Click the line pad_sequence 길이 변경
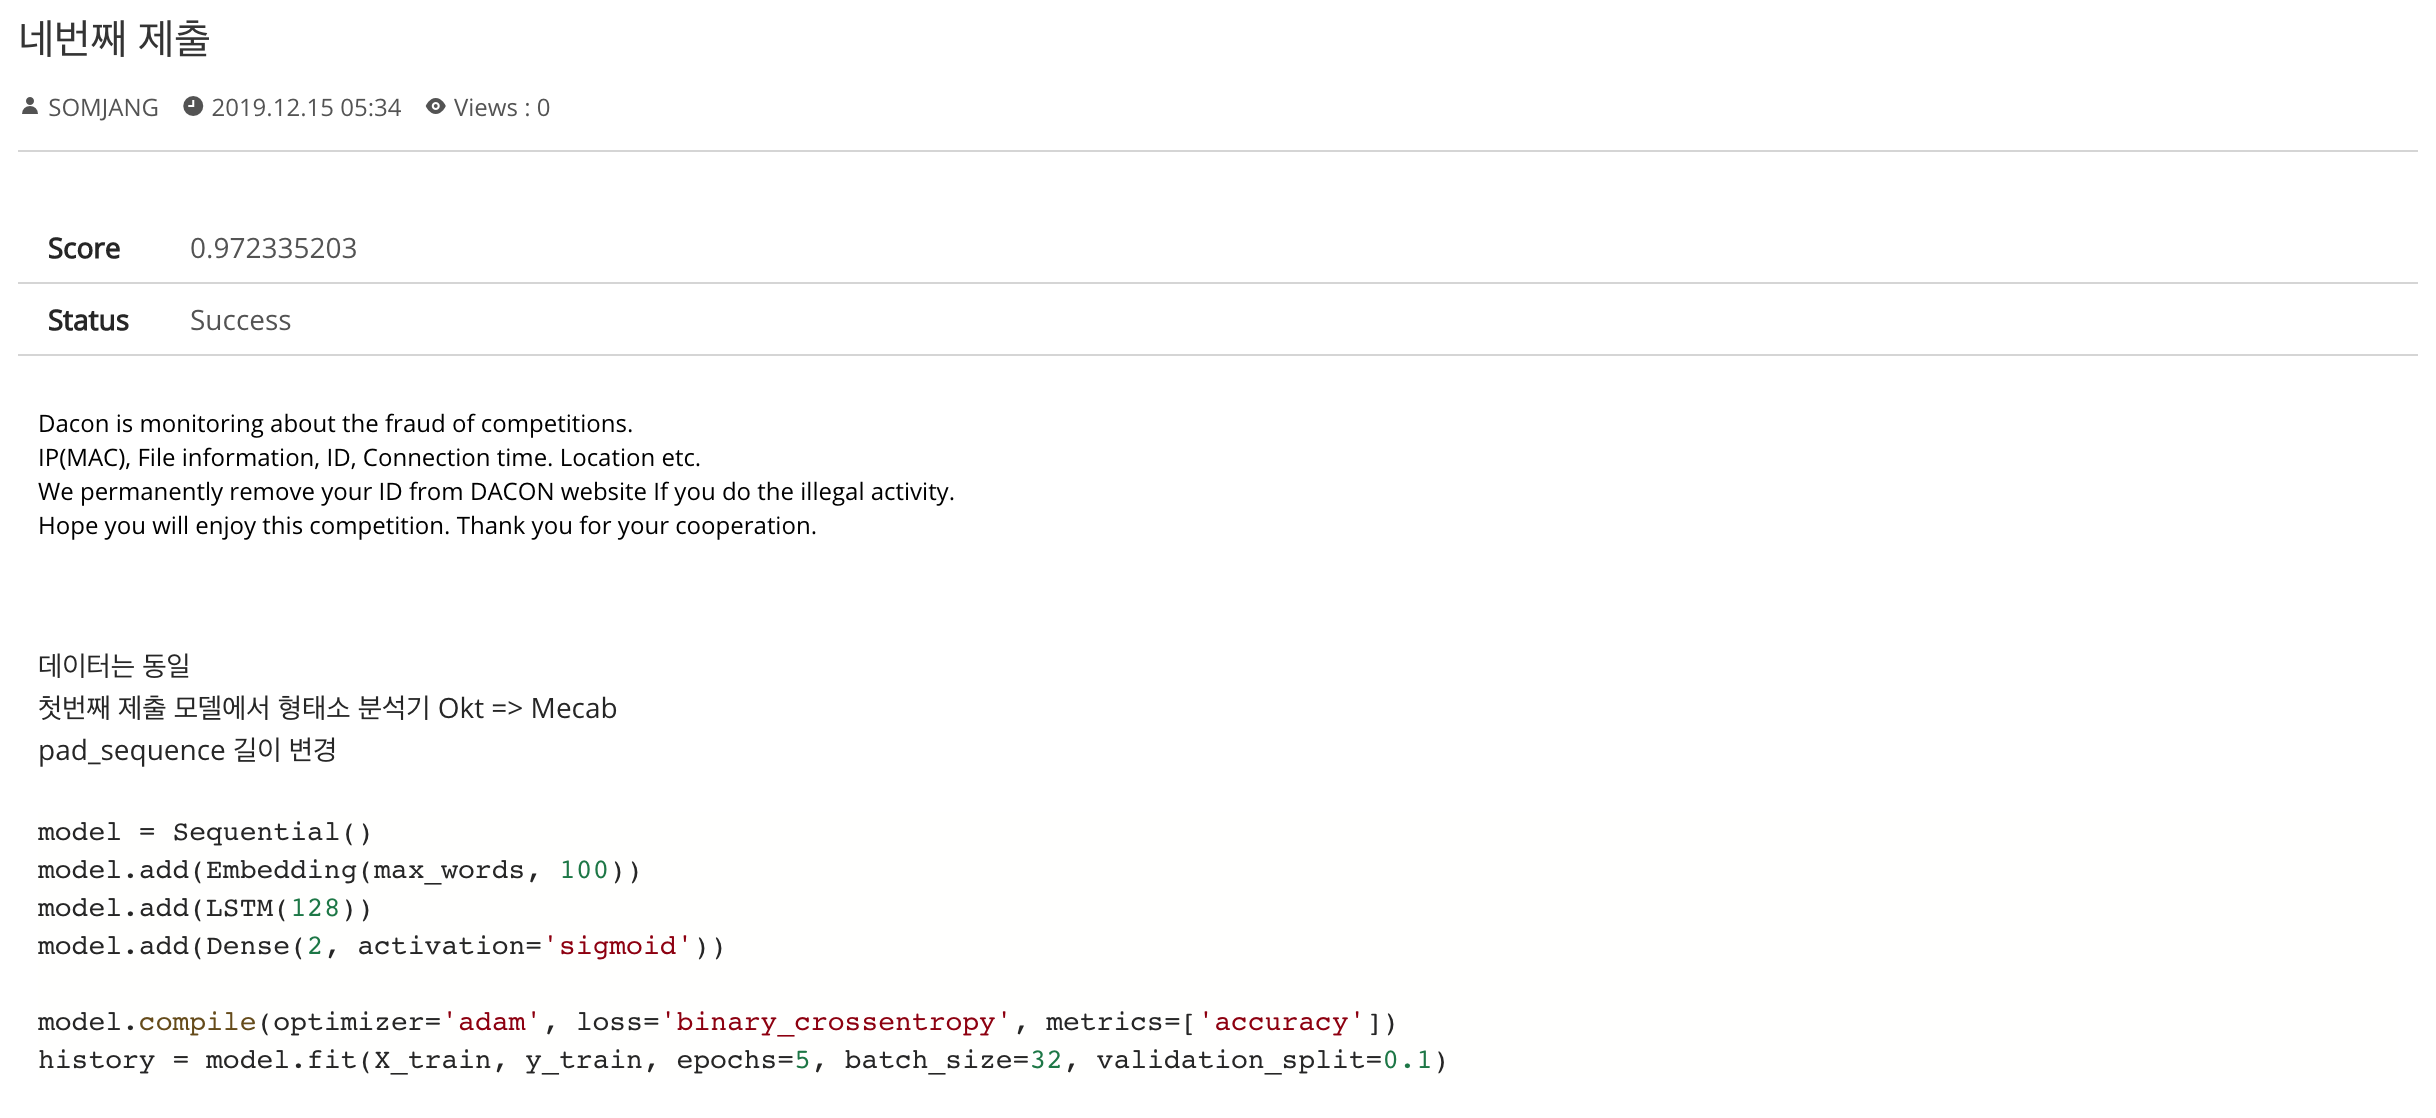Screen dimensions: 2436x1118 [187, 750]
